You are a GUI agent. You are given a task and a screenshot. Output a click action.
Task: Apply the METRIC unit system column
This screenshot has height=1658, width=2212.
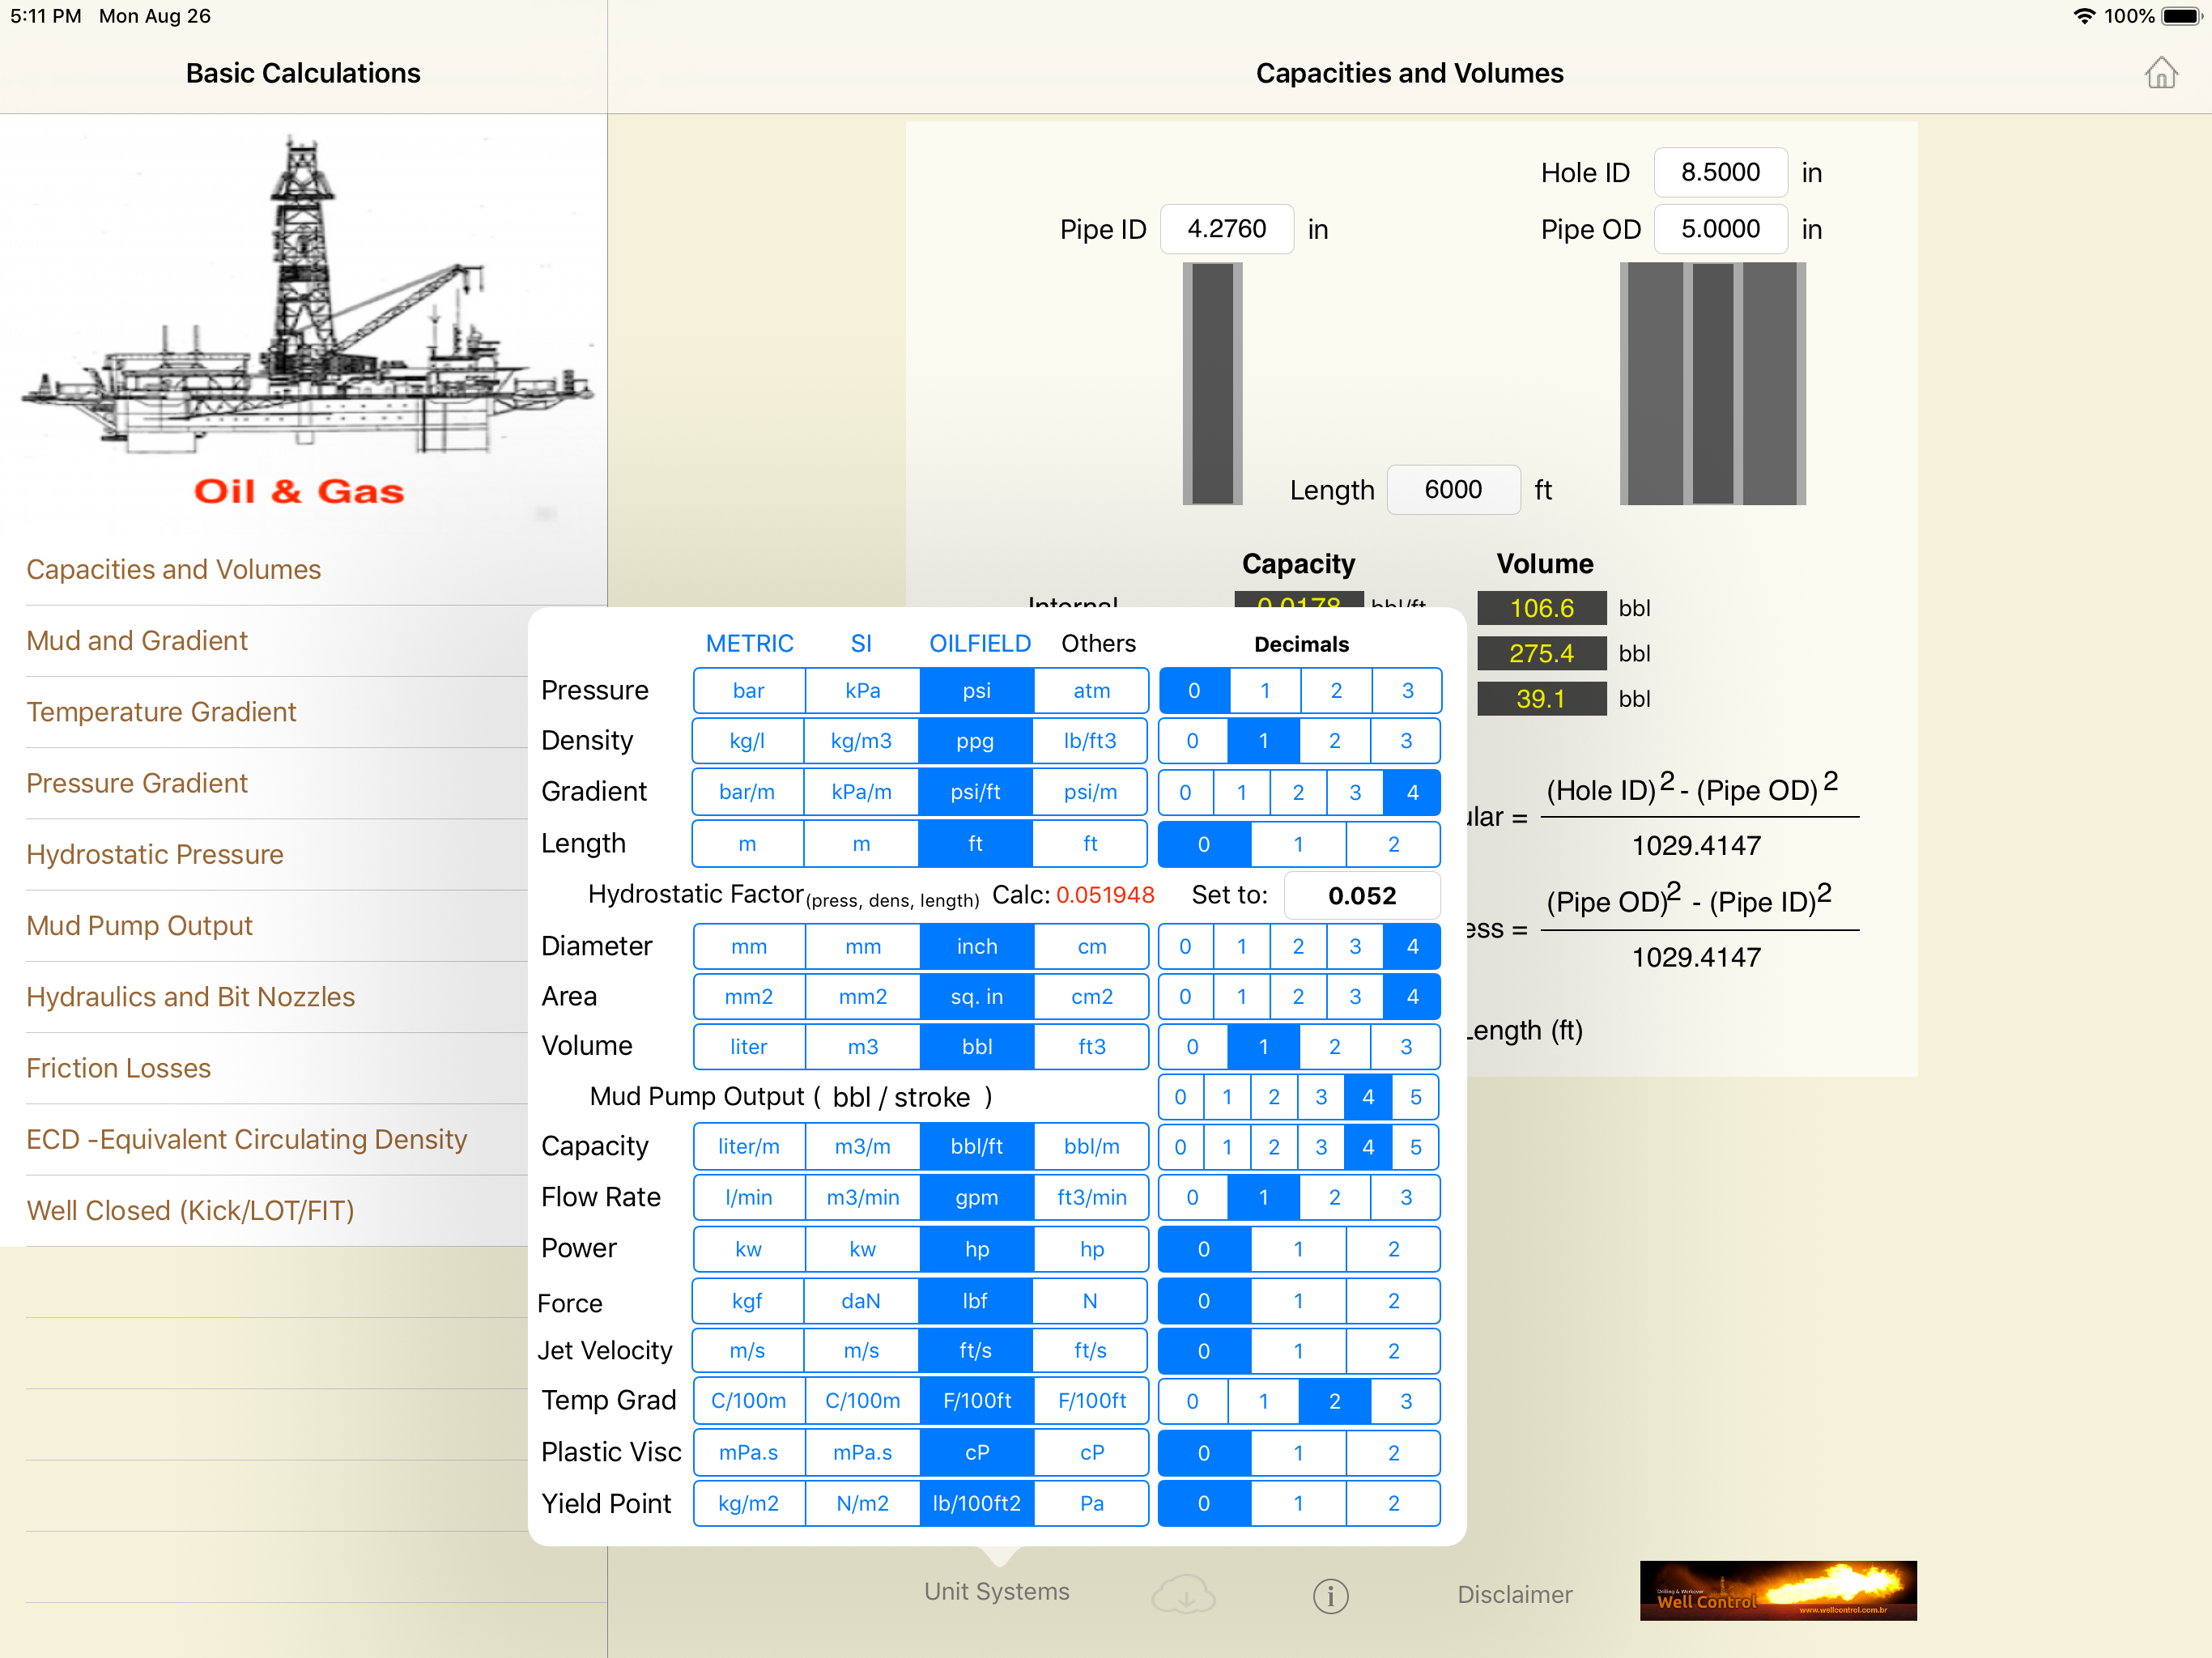click(749, 643)
